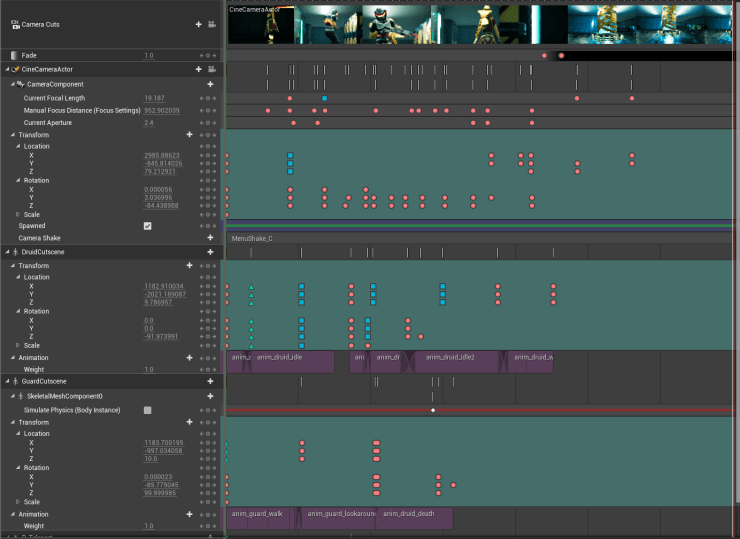This screenshot has height=539, width=740.
Task: Add a track to CameraComponent with plus icon
Action: coord(210,85)
